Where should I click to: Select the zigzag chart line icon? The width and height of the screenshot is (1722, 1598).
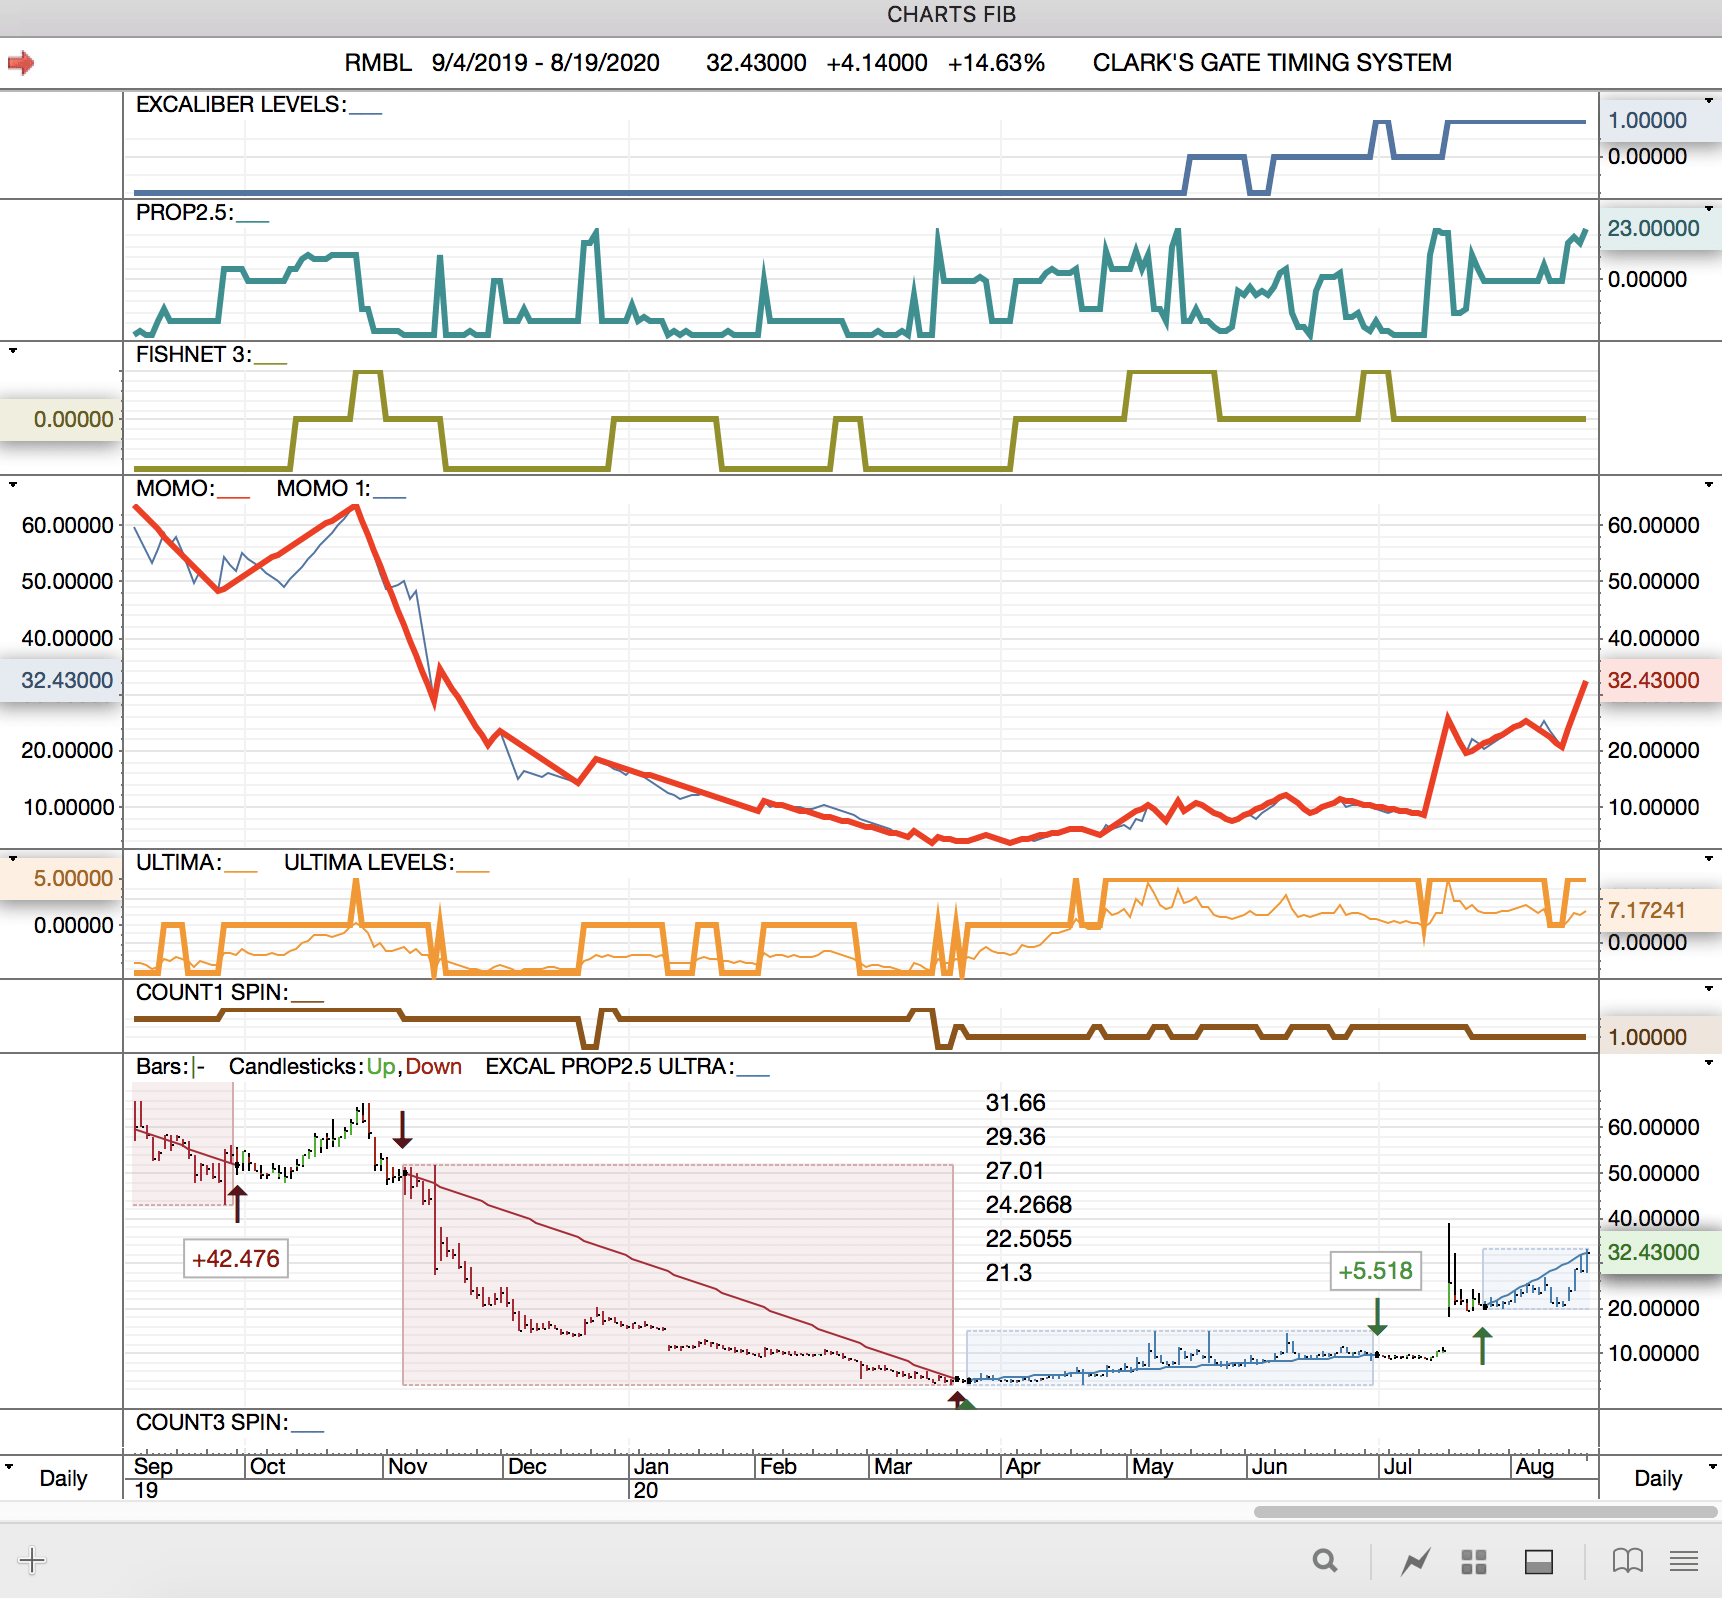click(x=1415, y=1560)
